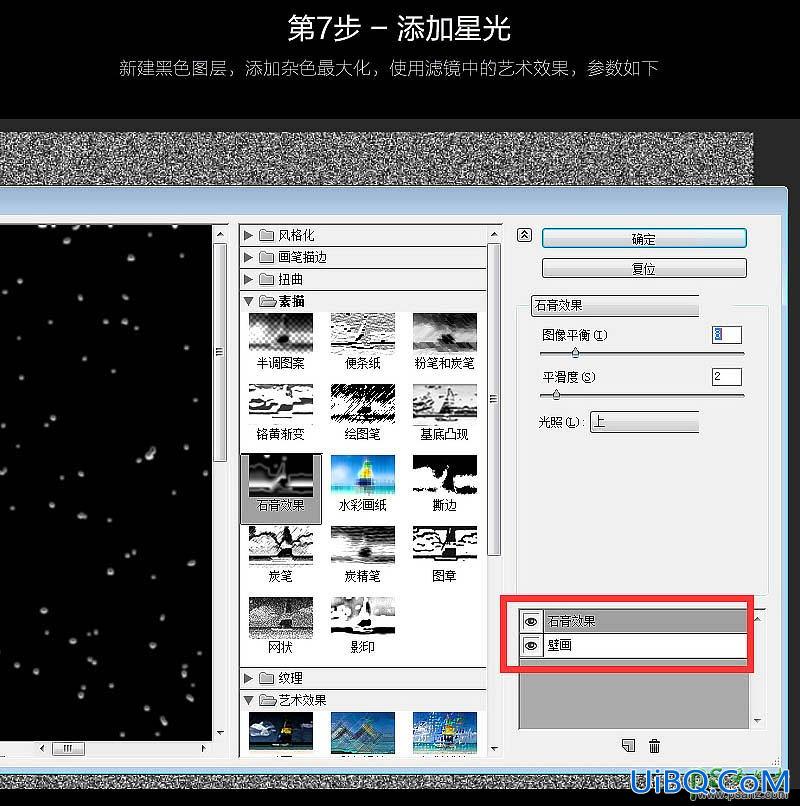
Task: Open the 石膏效果 filter name dropdown
Action: pyautogui.click(x=615, y=305)
